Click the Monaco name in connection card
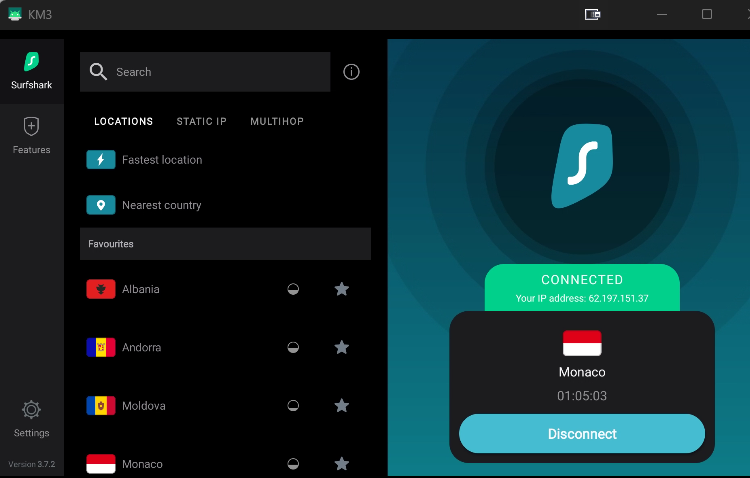The height and width of the screenshot is (478, 750). pos(582,372)
